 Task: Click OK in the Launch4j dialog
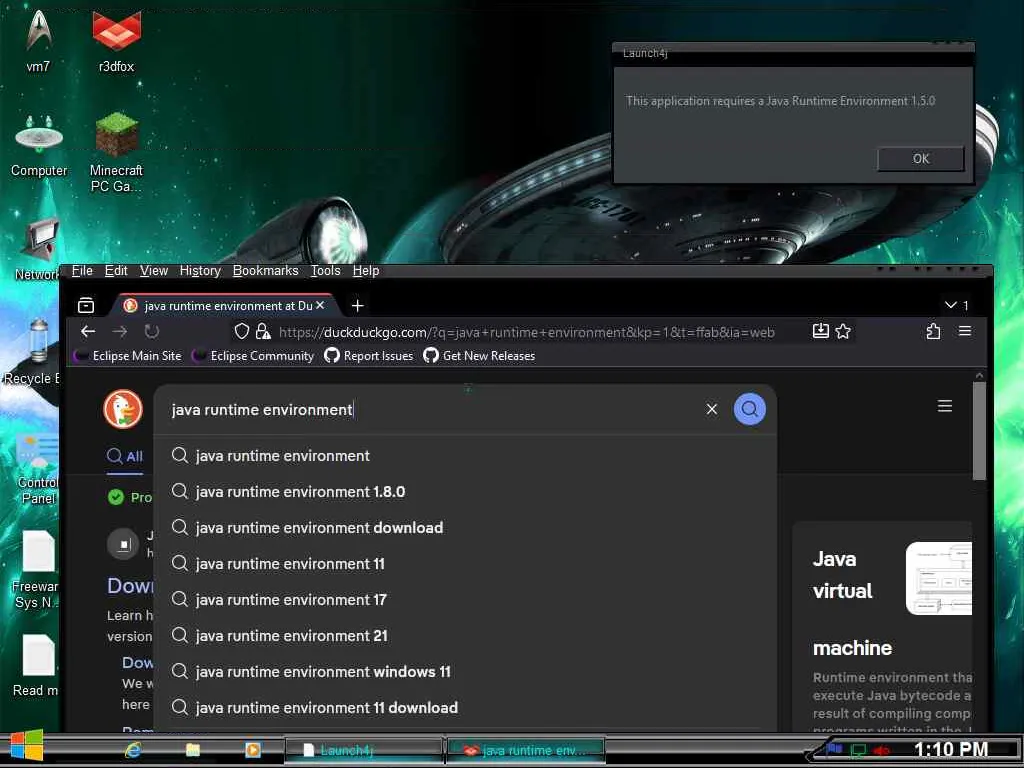(x=920, y=159)
